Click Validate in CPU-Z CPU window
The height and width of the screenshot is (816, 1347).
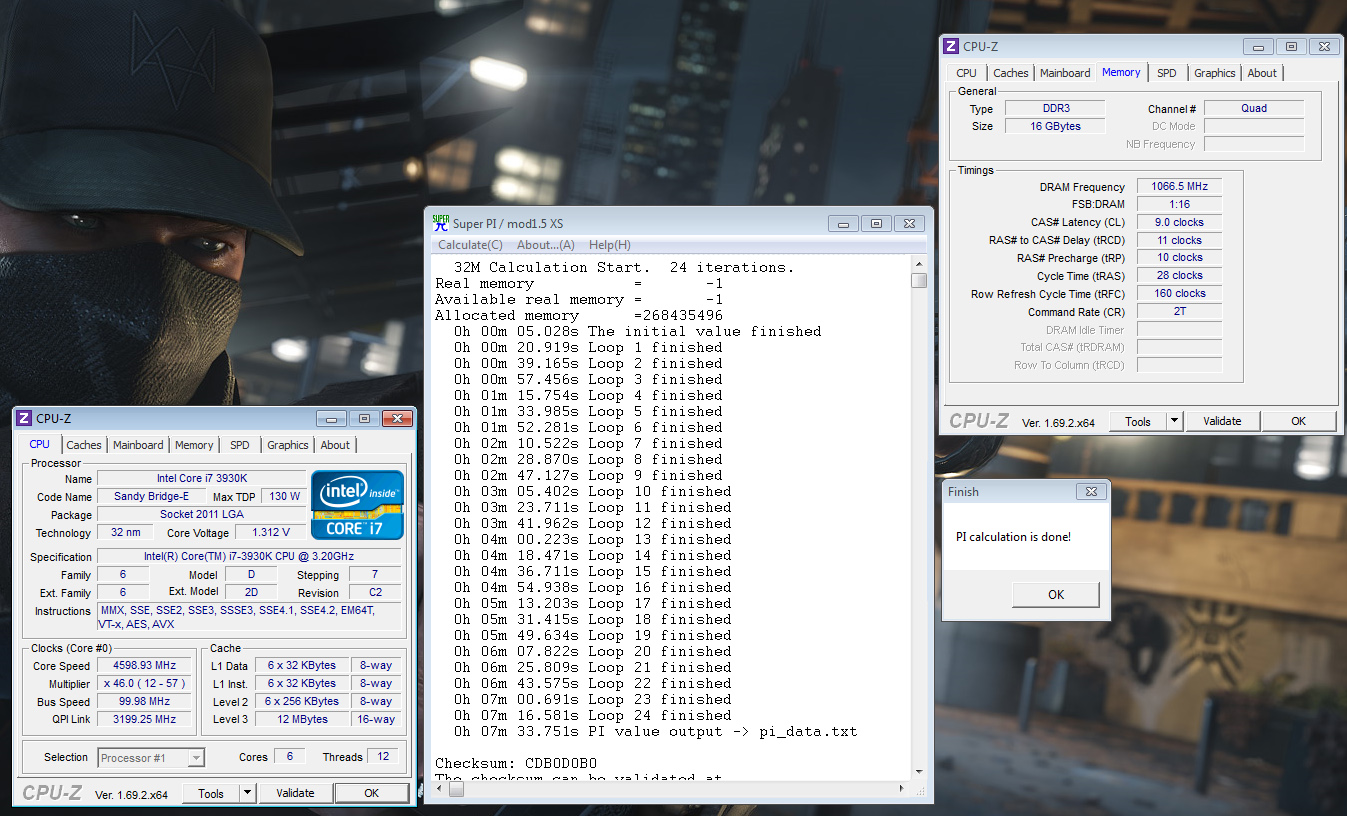click(x=295, y=793)
